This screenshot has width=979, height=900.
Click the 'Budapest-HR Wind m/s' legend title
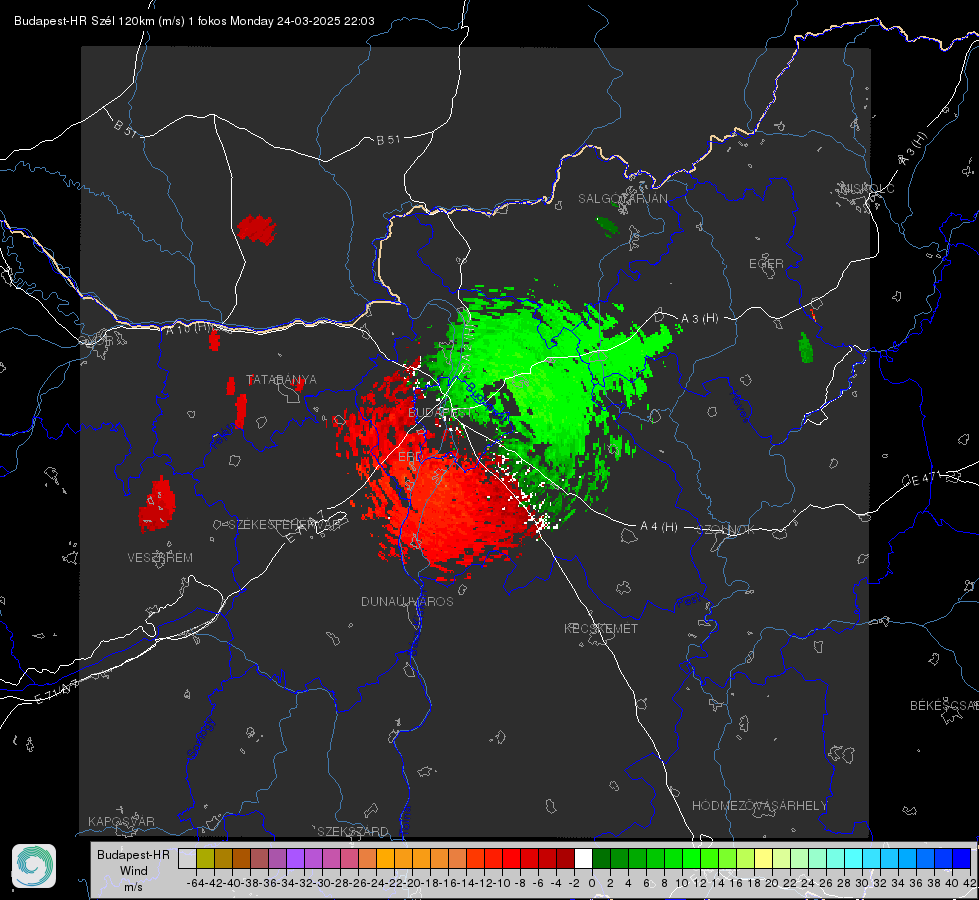[133, 871]
